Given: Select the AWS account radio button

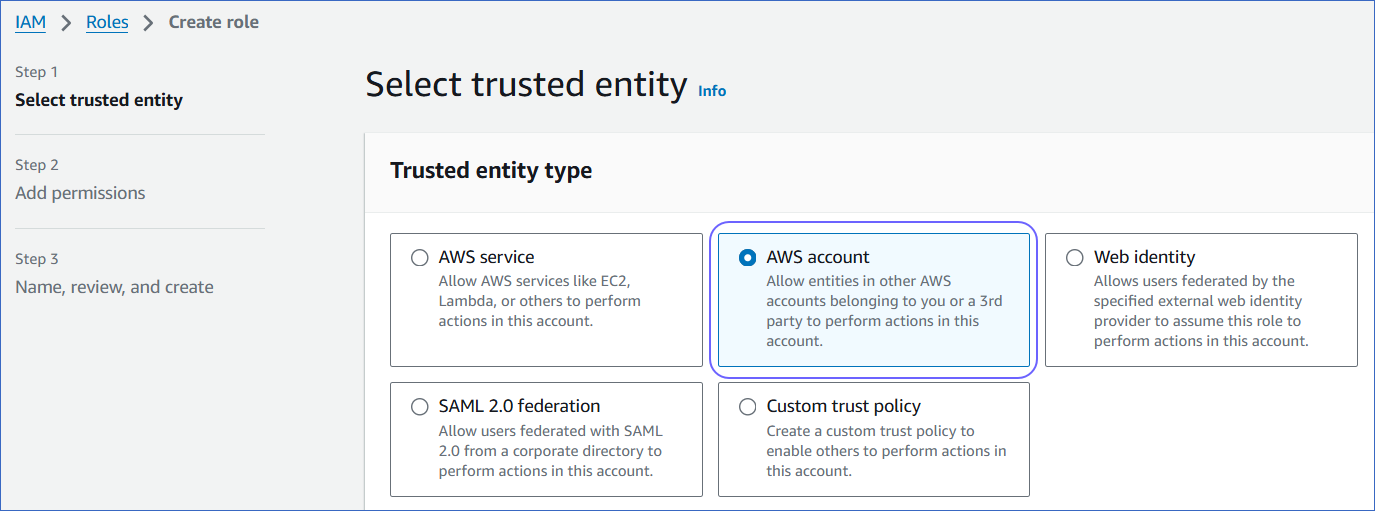Looking at the screenshot, I should (x=747, y=258).
